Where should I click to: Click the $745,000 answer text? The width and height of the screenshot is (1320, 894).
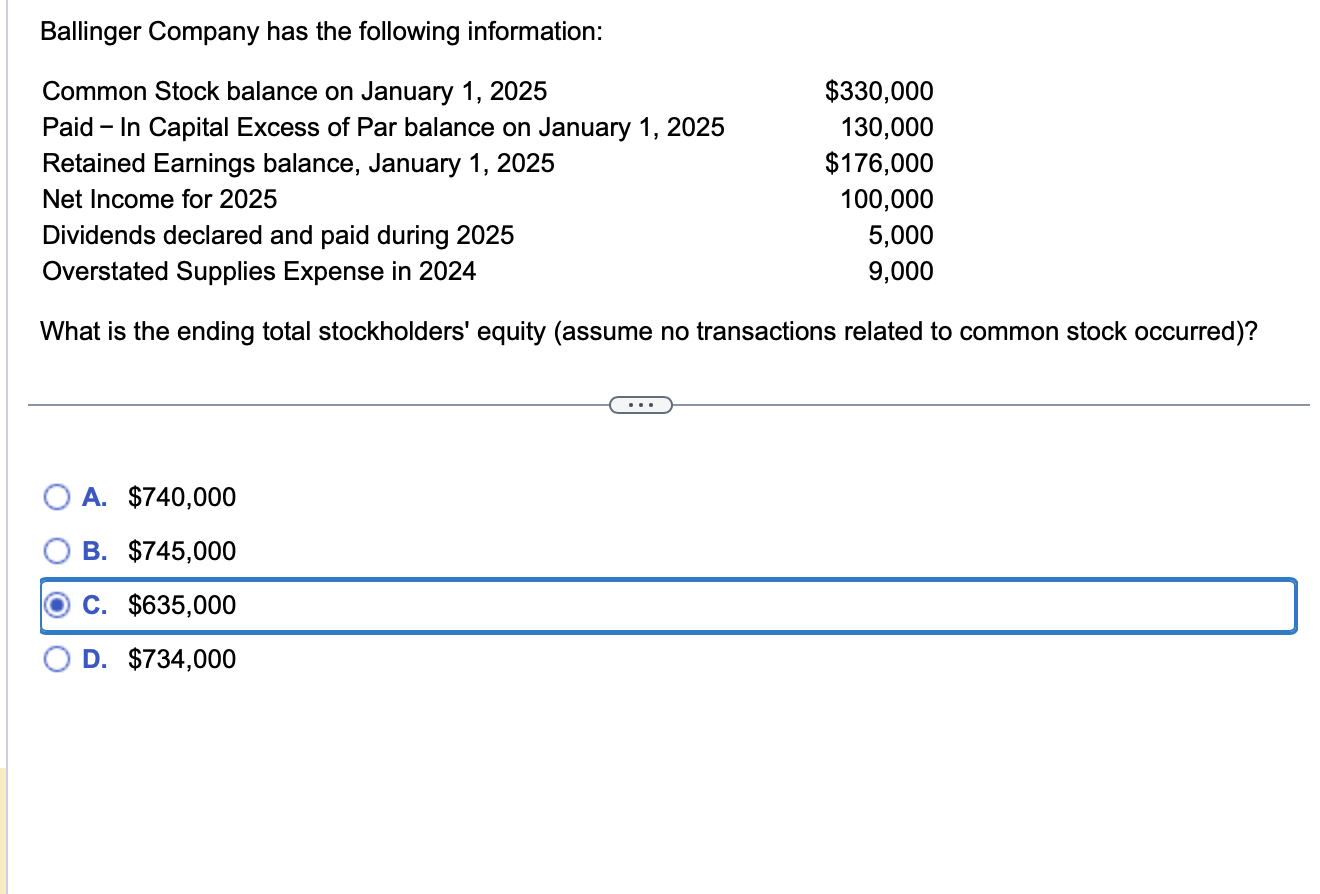181,550
